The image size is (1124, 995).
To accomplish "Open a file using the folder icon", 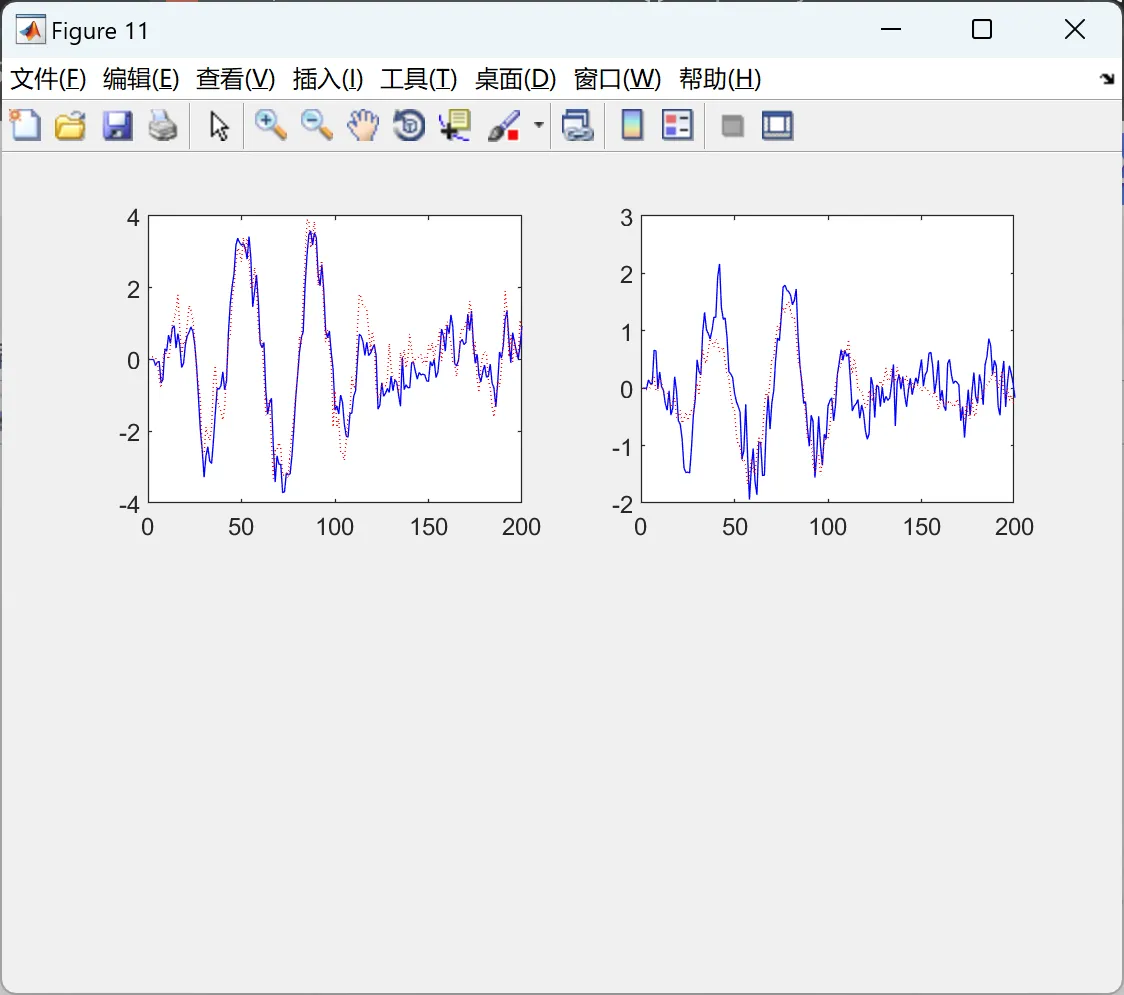I will click(70, 125).
